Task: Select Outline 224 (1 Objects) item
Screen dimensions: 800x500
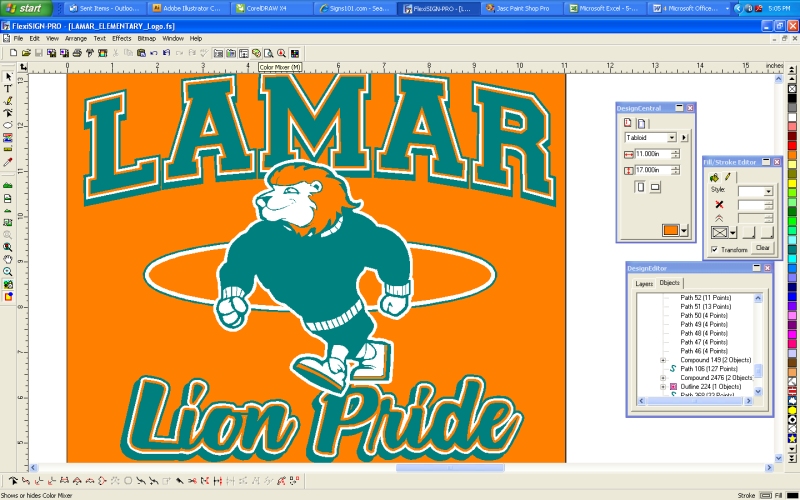Action: (x=710, y=387)
